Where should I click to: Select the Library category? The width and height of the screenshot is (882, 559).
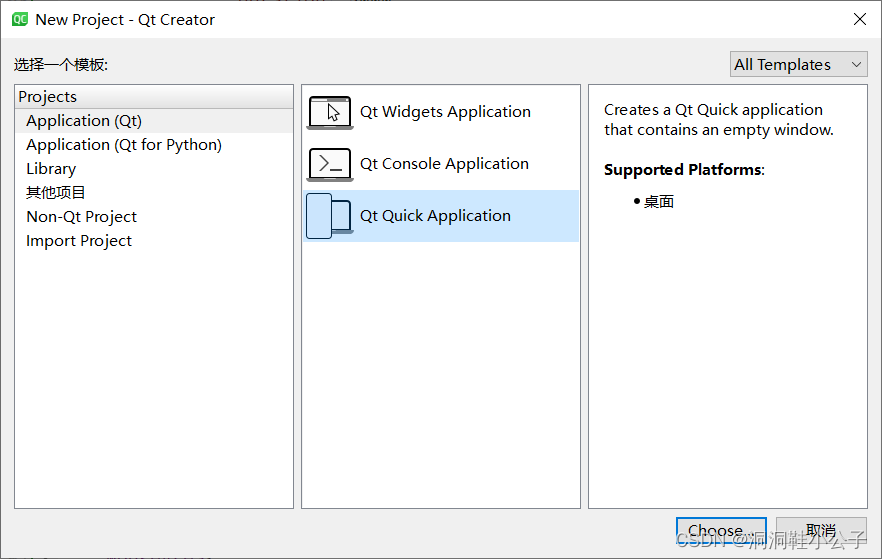click(51, 169)
